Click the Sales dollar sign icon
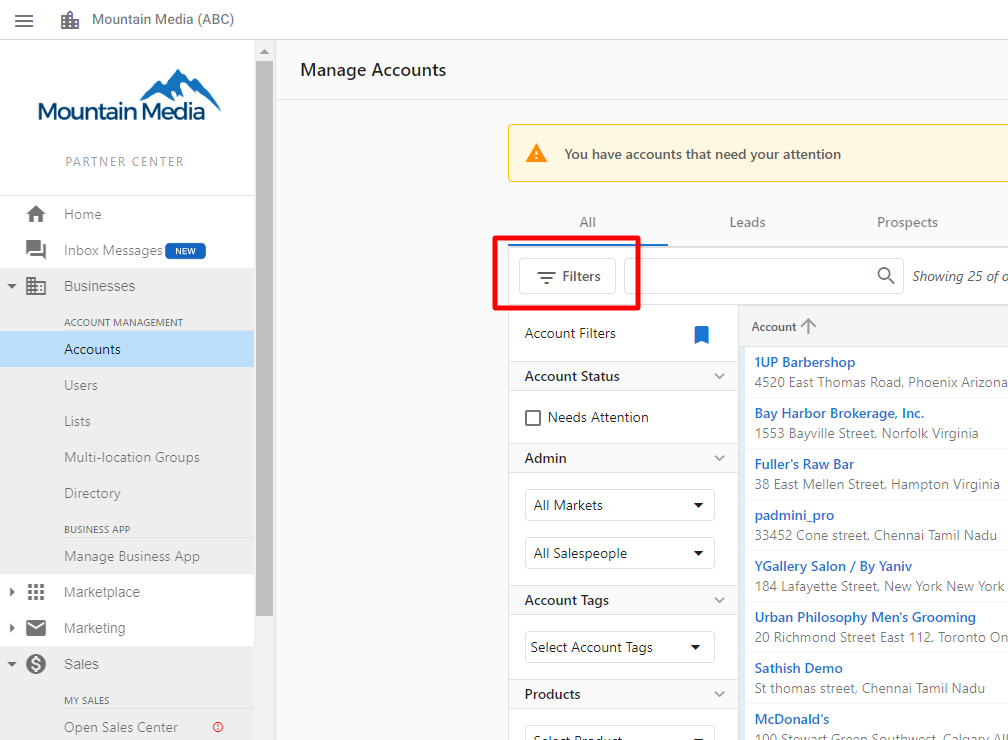Viewport: 1008px width, 740px height. [36, 664]
